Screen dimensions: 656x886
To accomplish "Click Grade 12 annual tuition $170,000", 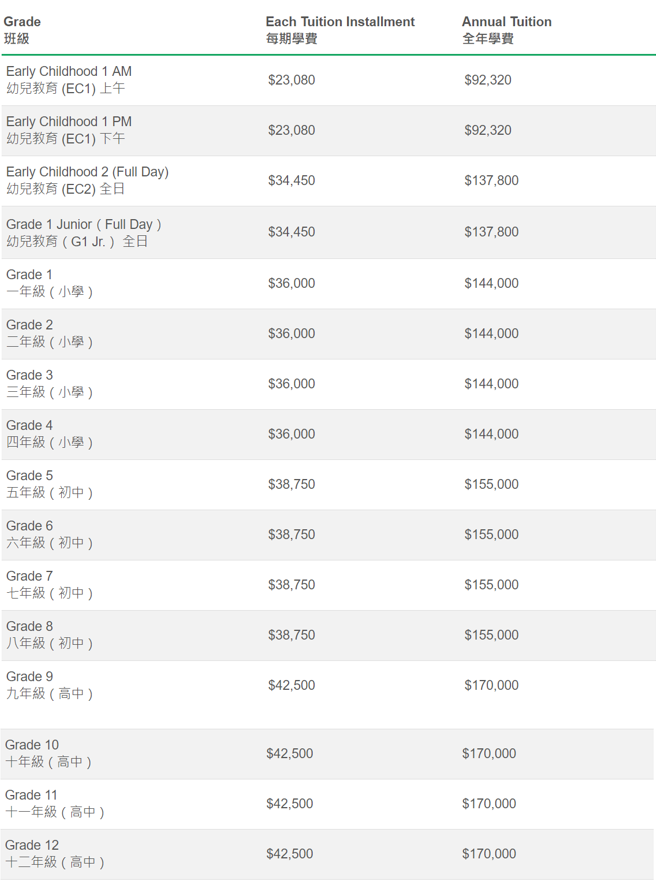I will (489, 854).
